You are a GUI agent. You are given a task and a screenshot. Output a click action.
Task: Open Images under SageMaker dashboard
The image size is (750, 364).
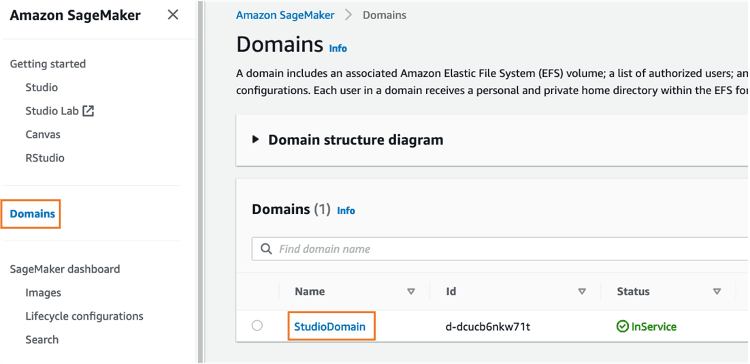coord(43,293)
